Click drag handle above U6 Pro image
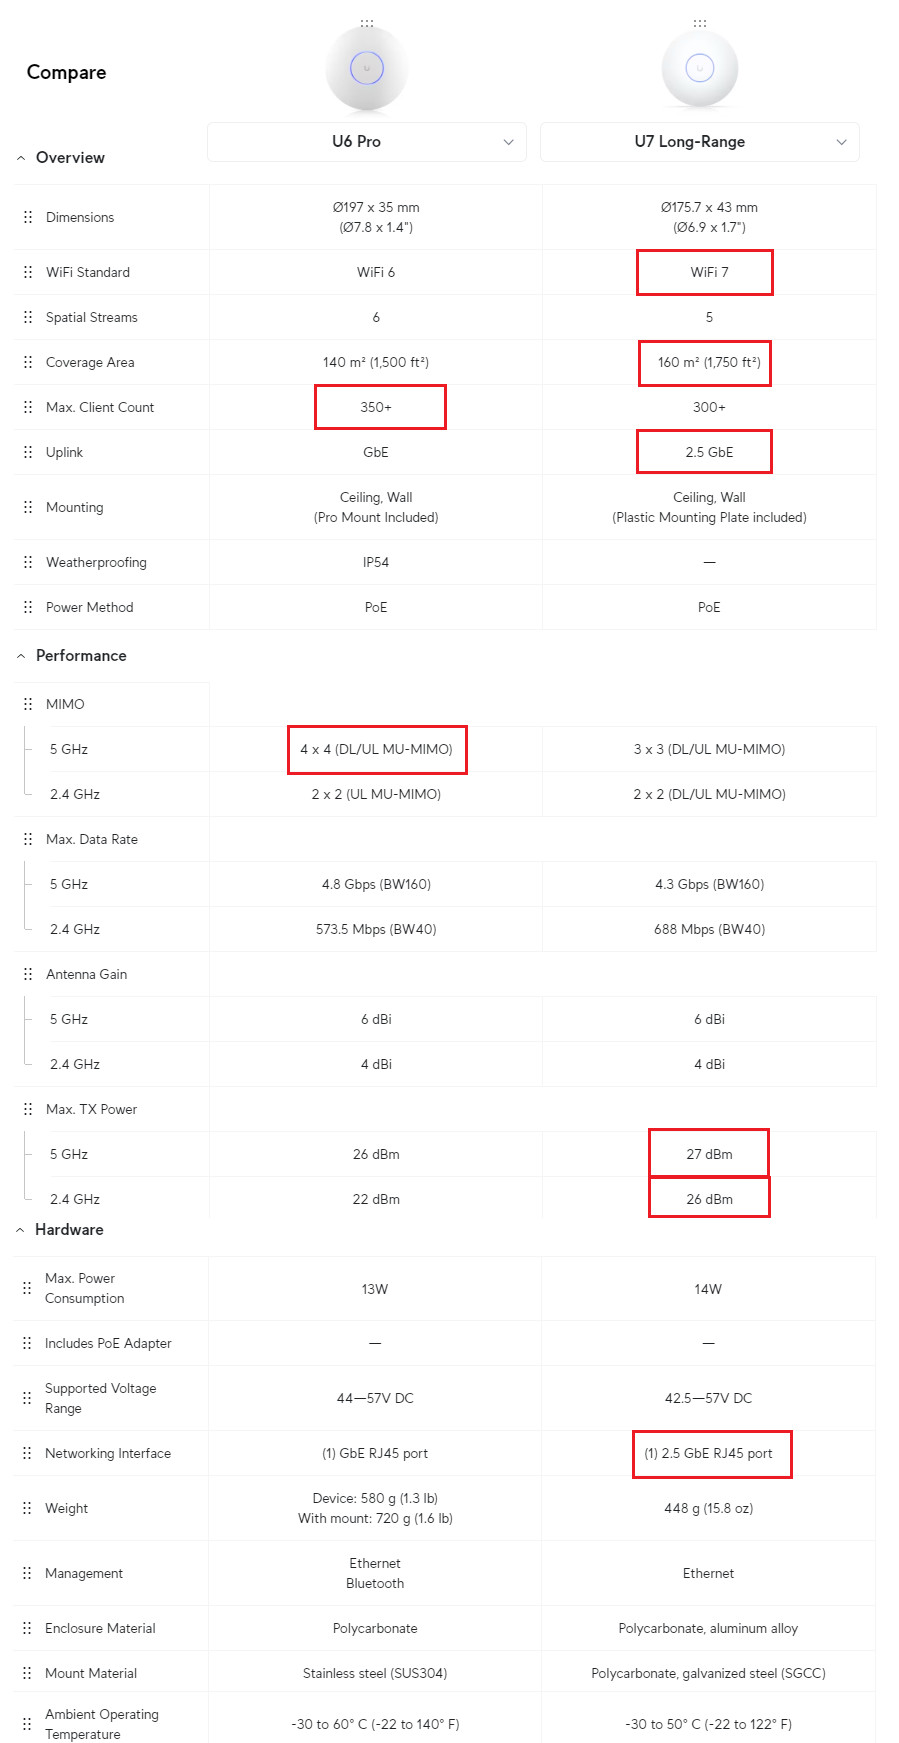The height and width of the screenshot is (1743, 899). coord(367,23)
